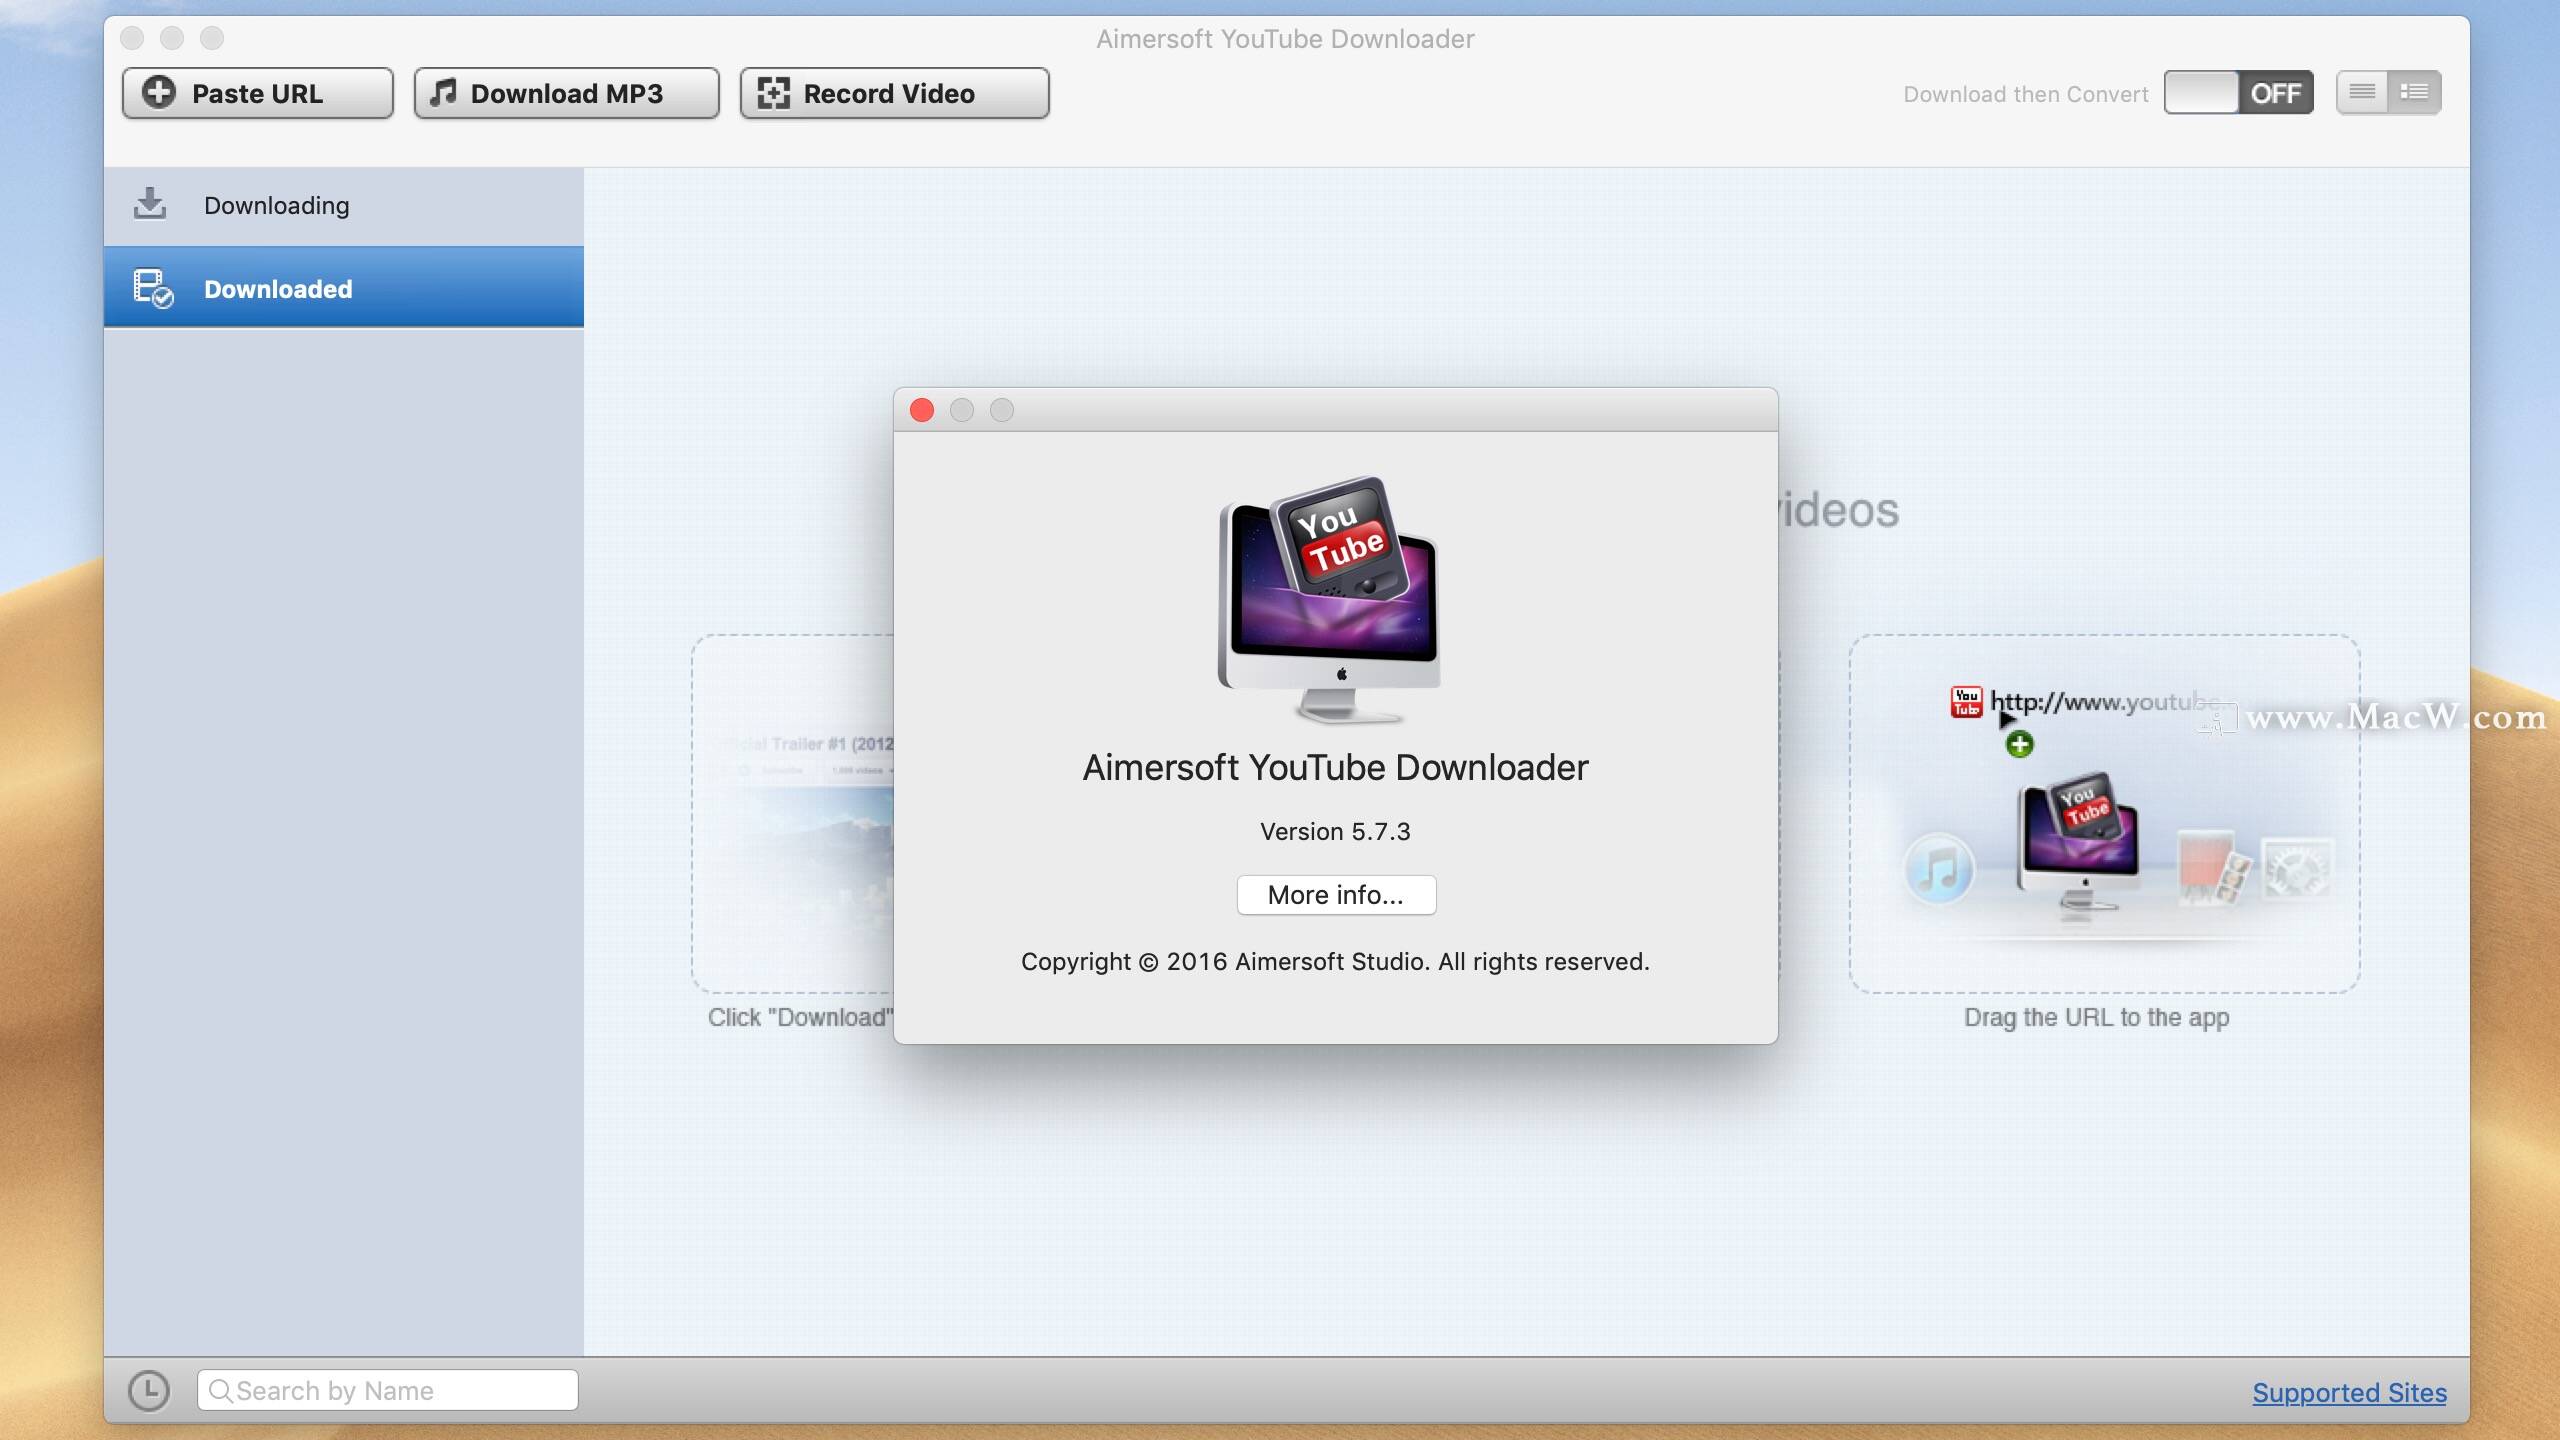Screen dimensions: 2560x1440
Task: Open the Downloading tab in sidebar
Action: [x=344, y=206]
